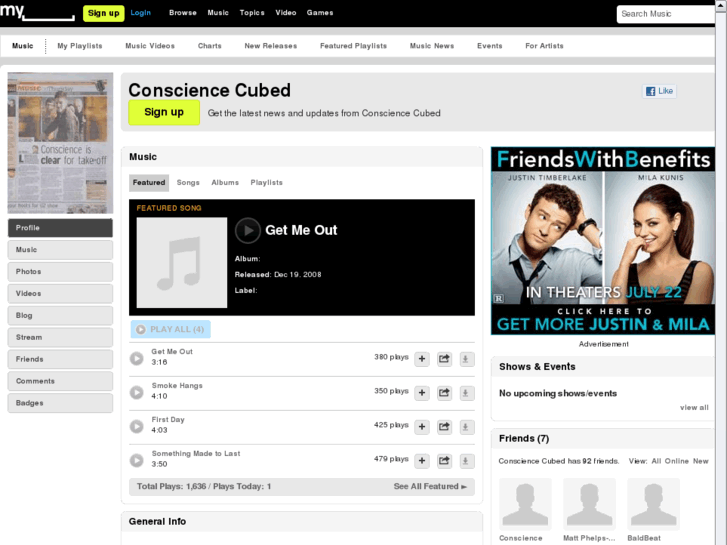
Task: Download the Get Me Out track
Action: pyautogui.click(x=466, y=359)
